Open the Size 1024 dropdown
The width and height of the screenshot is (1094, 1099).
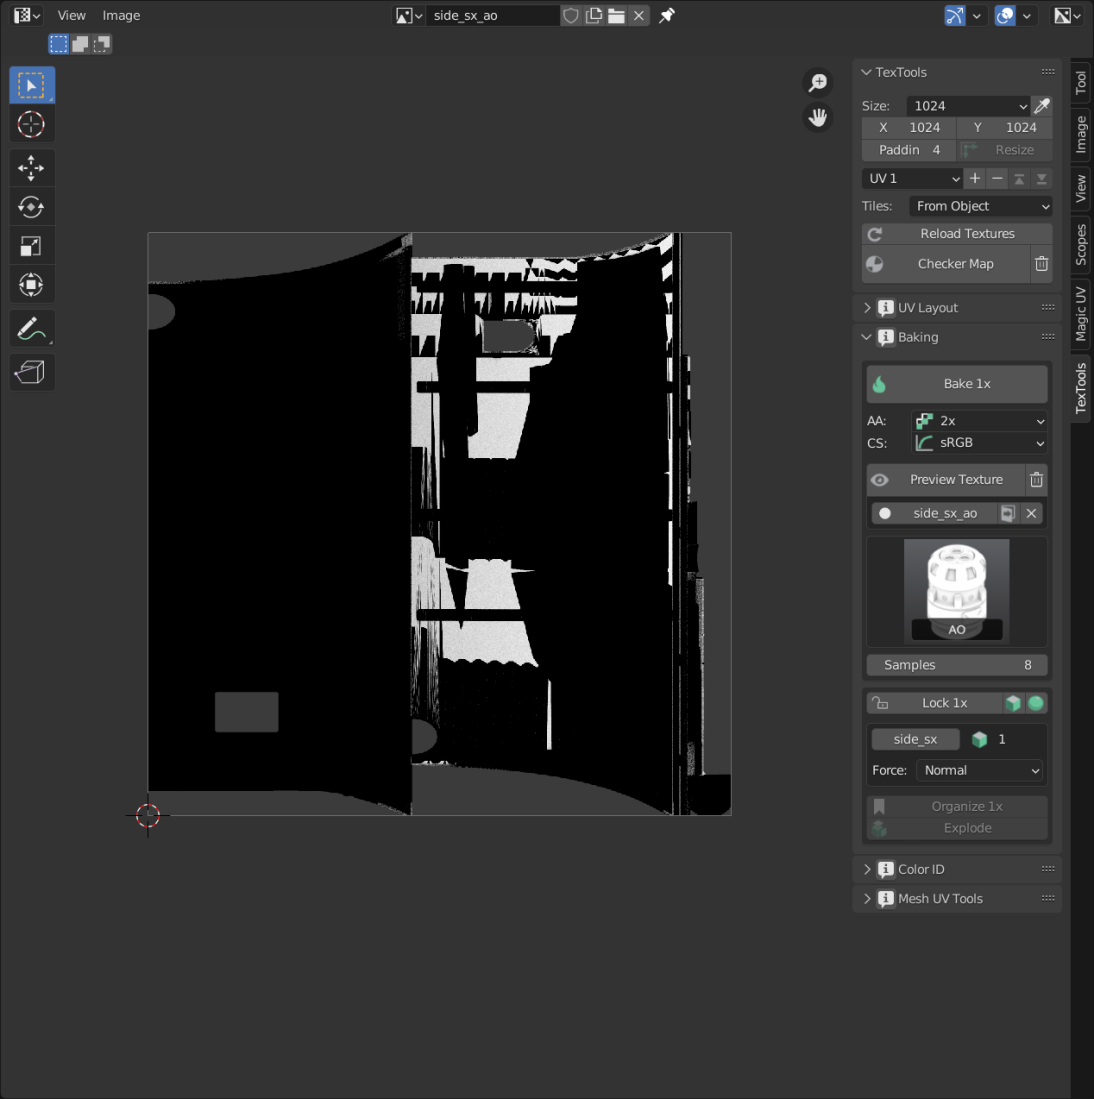coord(968,106)
